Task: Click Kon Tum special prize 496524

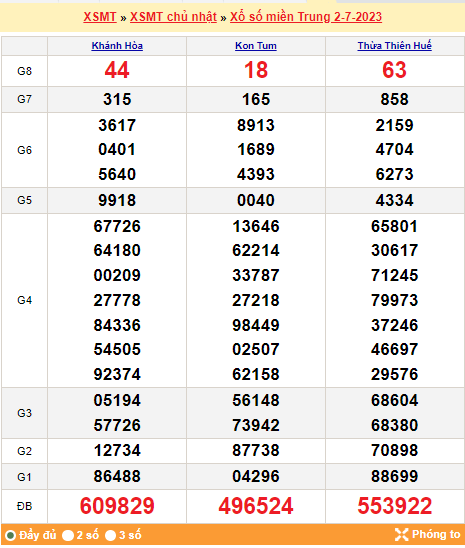Action: click(256, 506)
